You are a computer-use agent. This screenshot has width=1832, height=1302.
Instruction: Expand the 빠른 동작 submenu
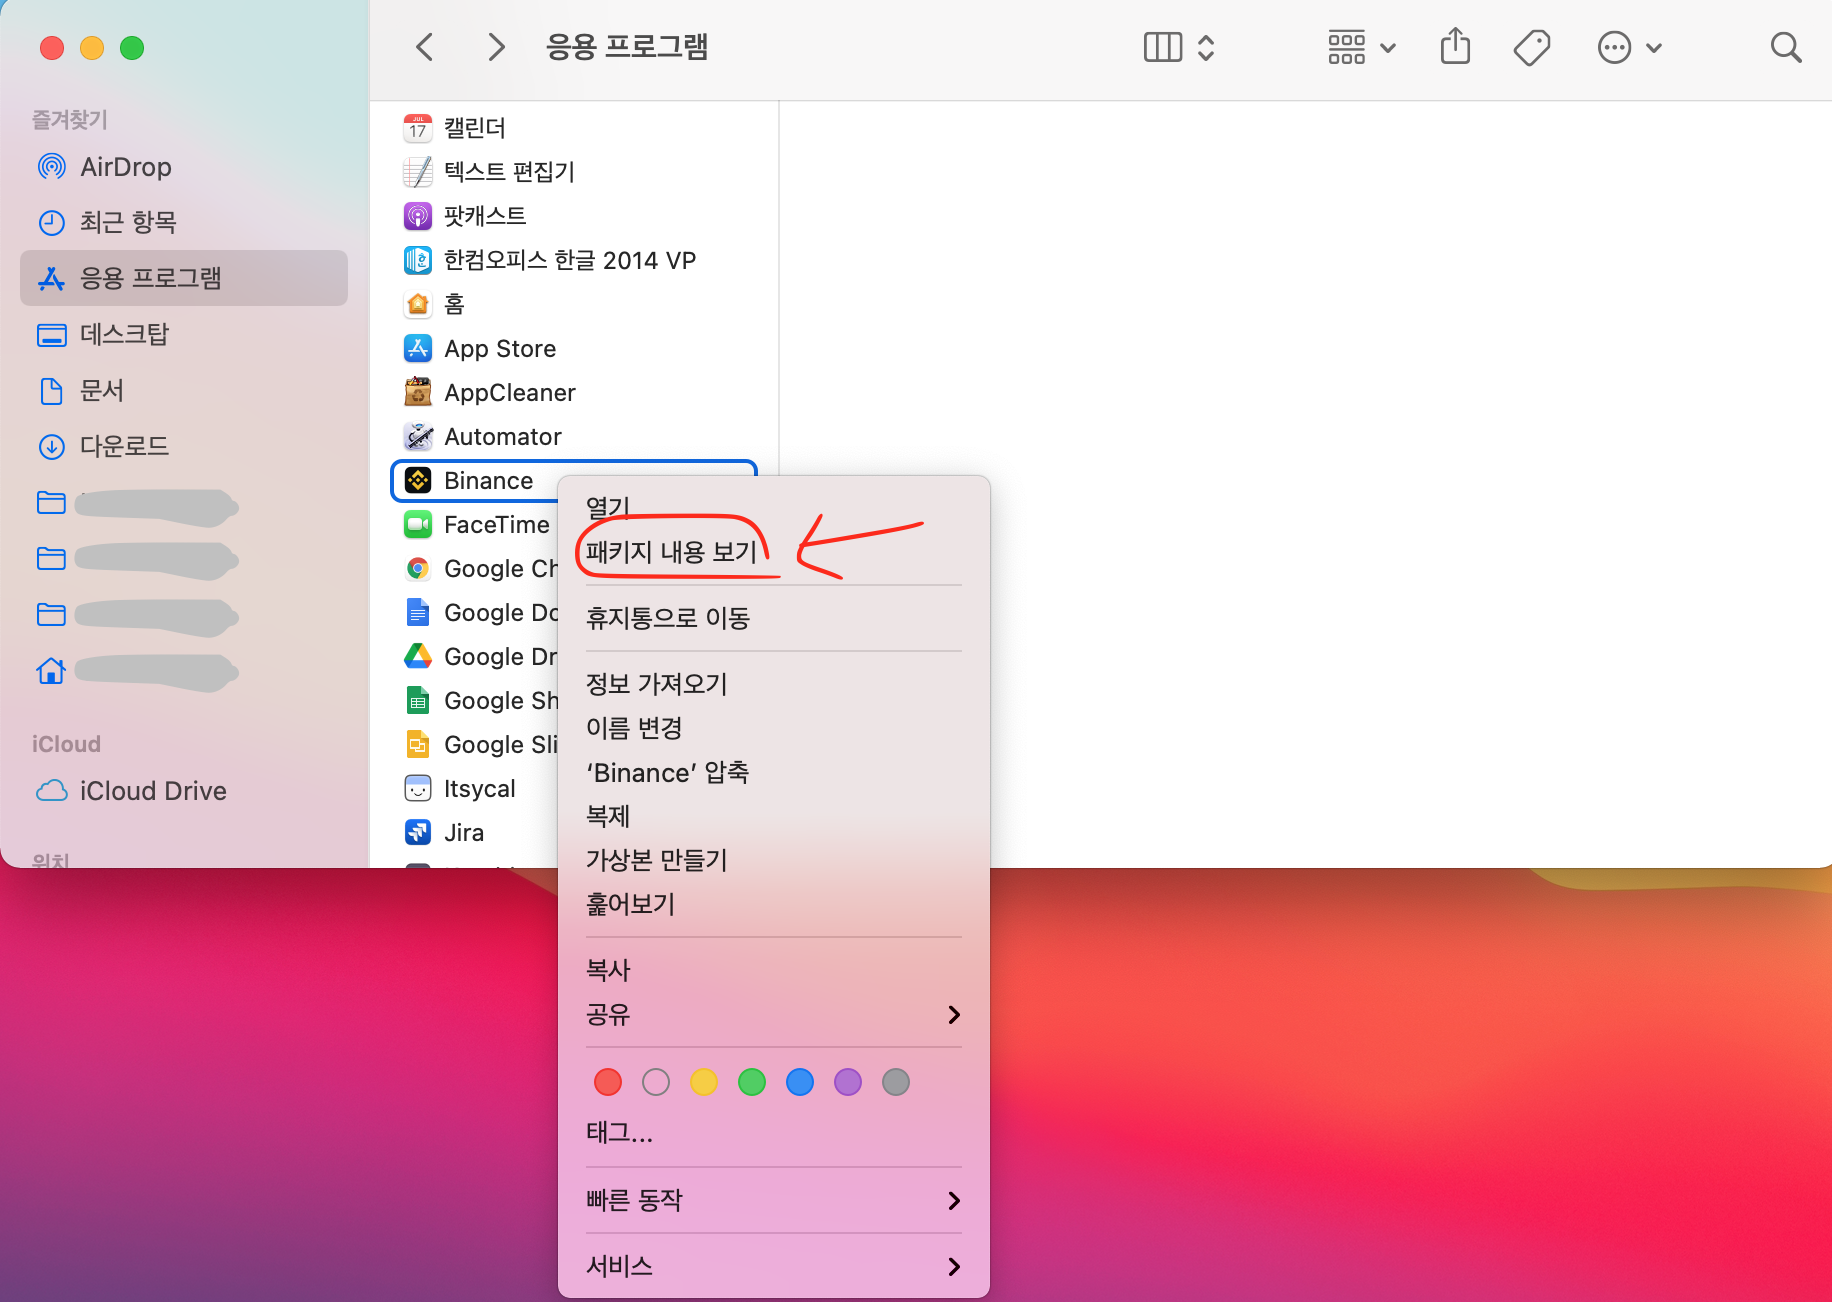(773, 1200)
